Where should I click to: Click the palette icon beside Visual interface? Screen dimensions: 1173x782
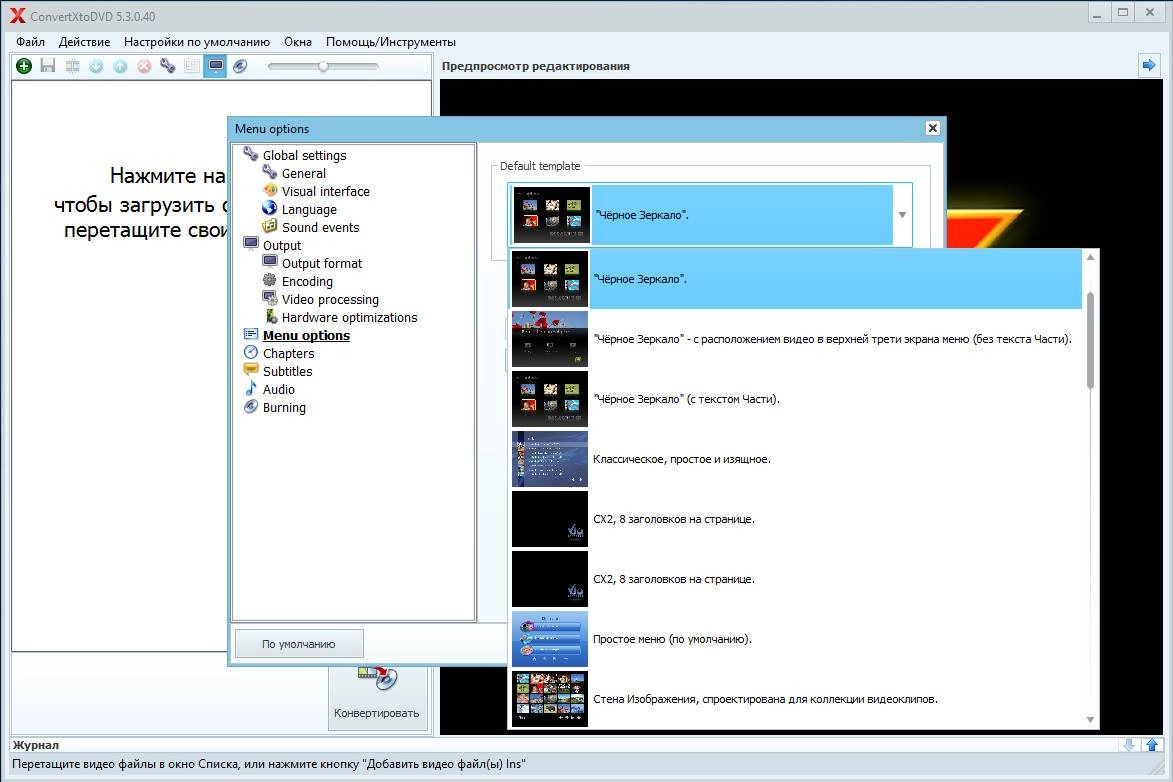(x=269, y=190)
